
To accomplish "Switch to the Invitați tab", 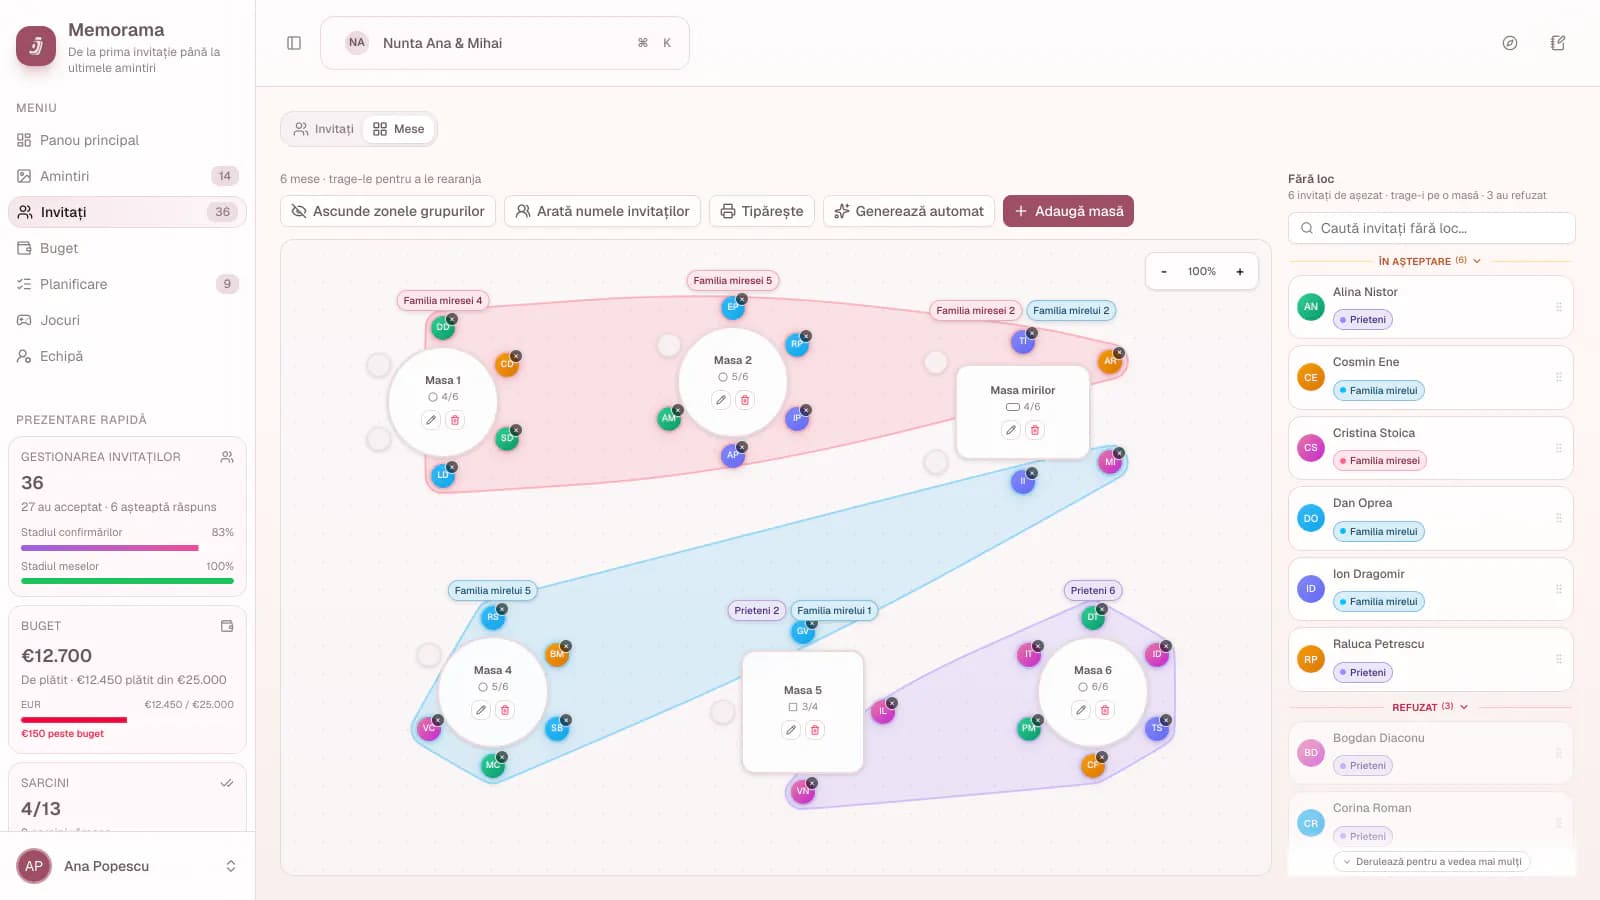I will [x=323, y=129].
